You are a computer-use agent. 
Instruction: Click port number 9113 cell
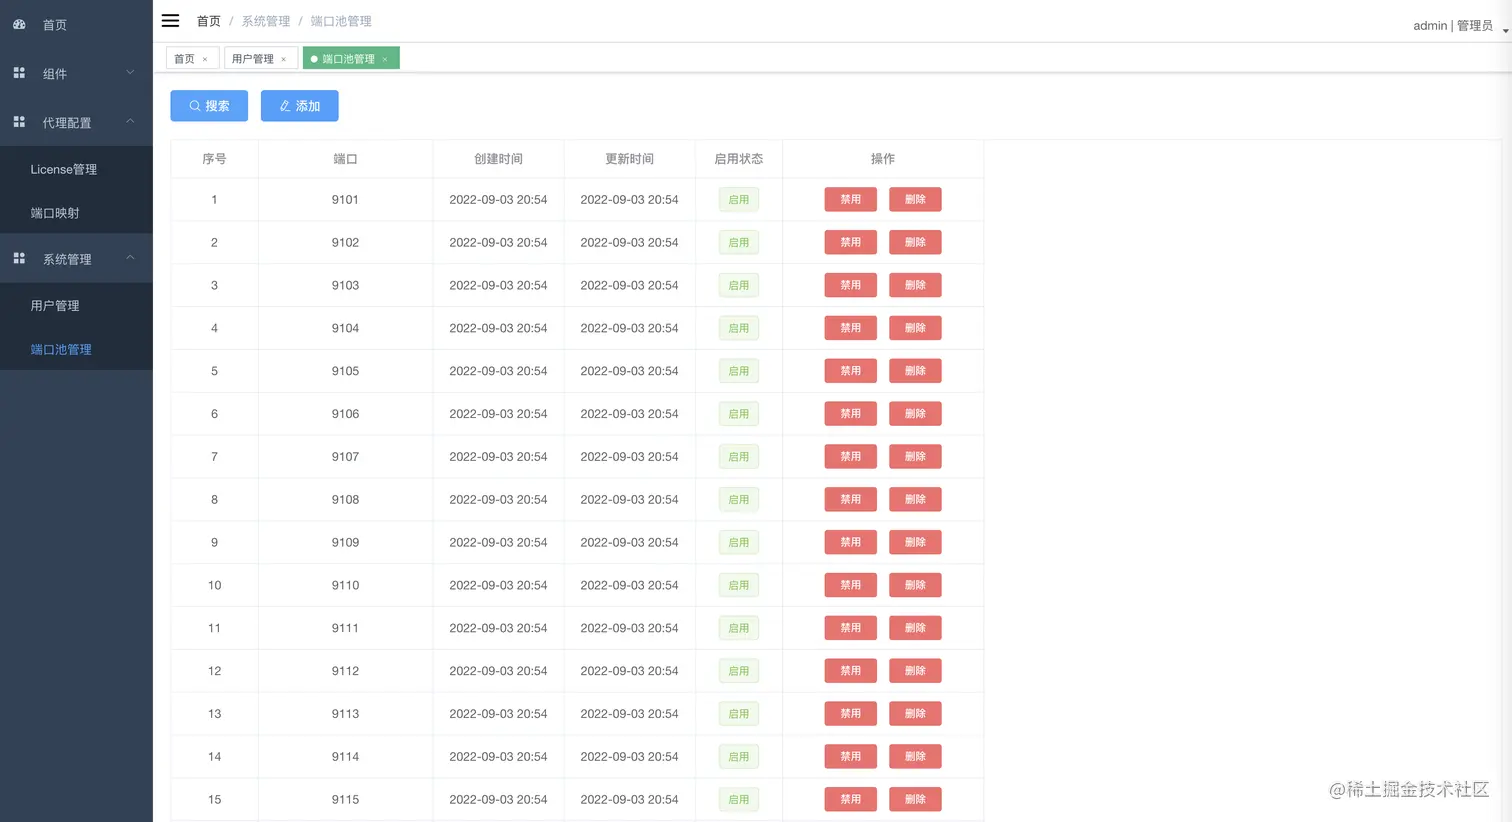[345, 713]
